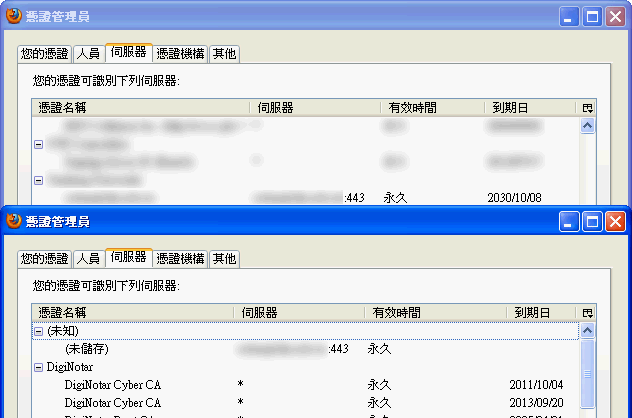This screenshot has height=418, width=632.
Task: Select row expiring 2030/10/08 in back window
Action: [306, 198]
